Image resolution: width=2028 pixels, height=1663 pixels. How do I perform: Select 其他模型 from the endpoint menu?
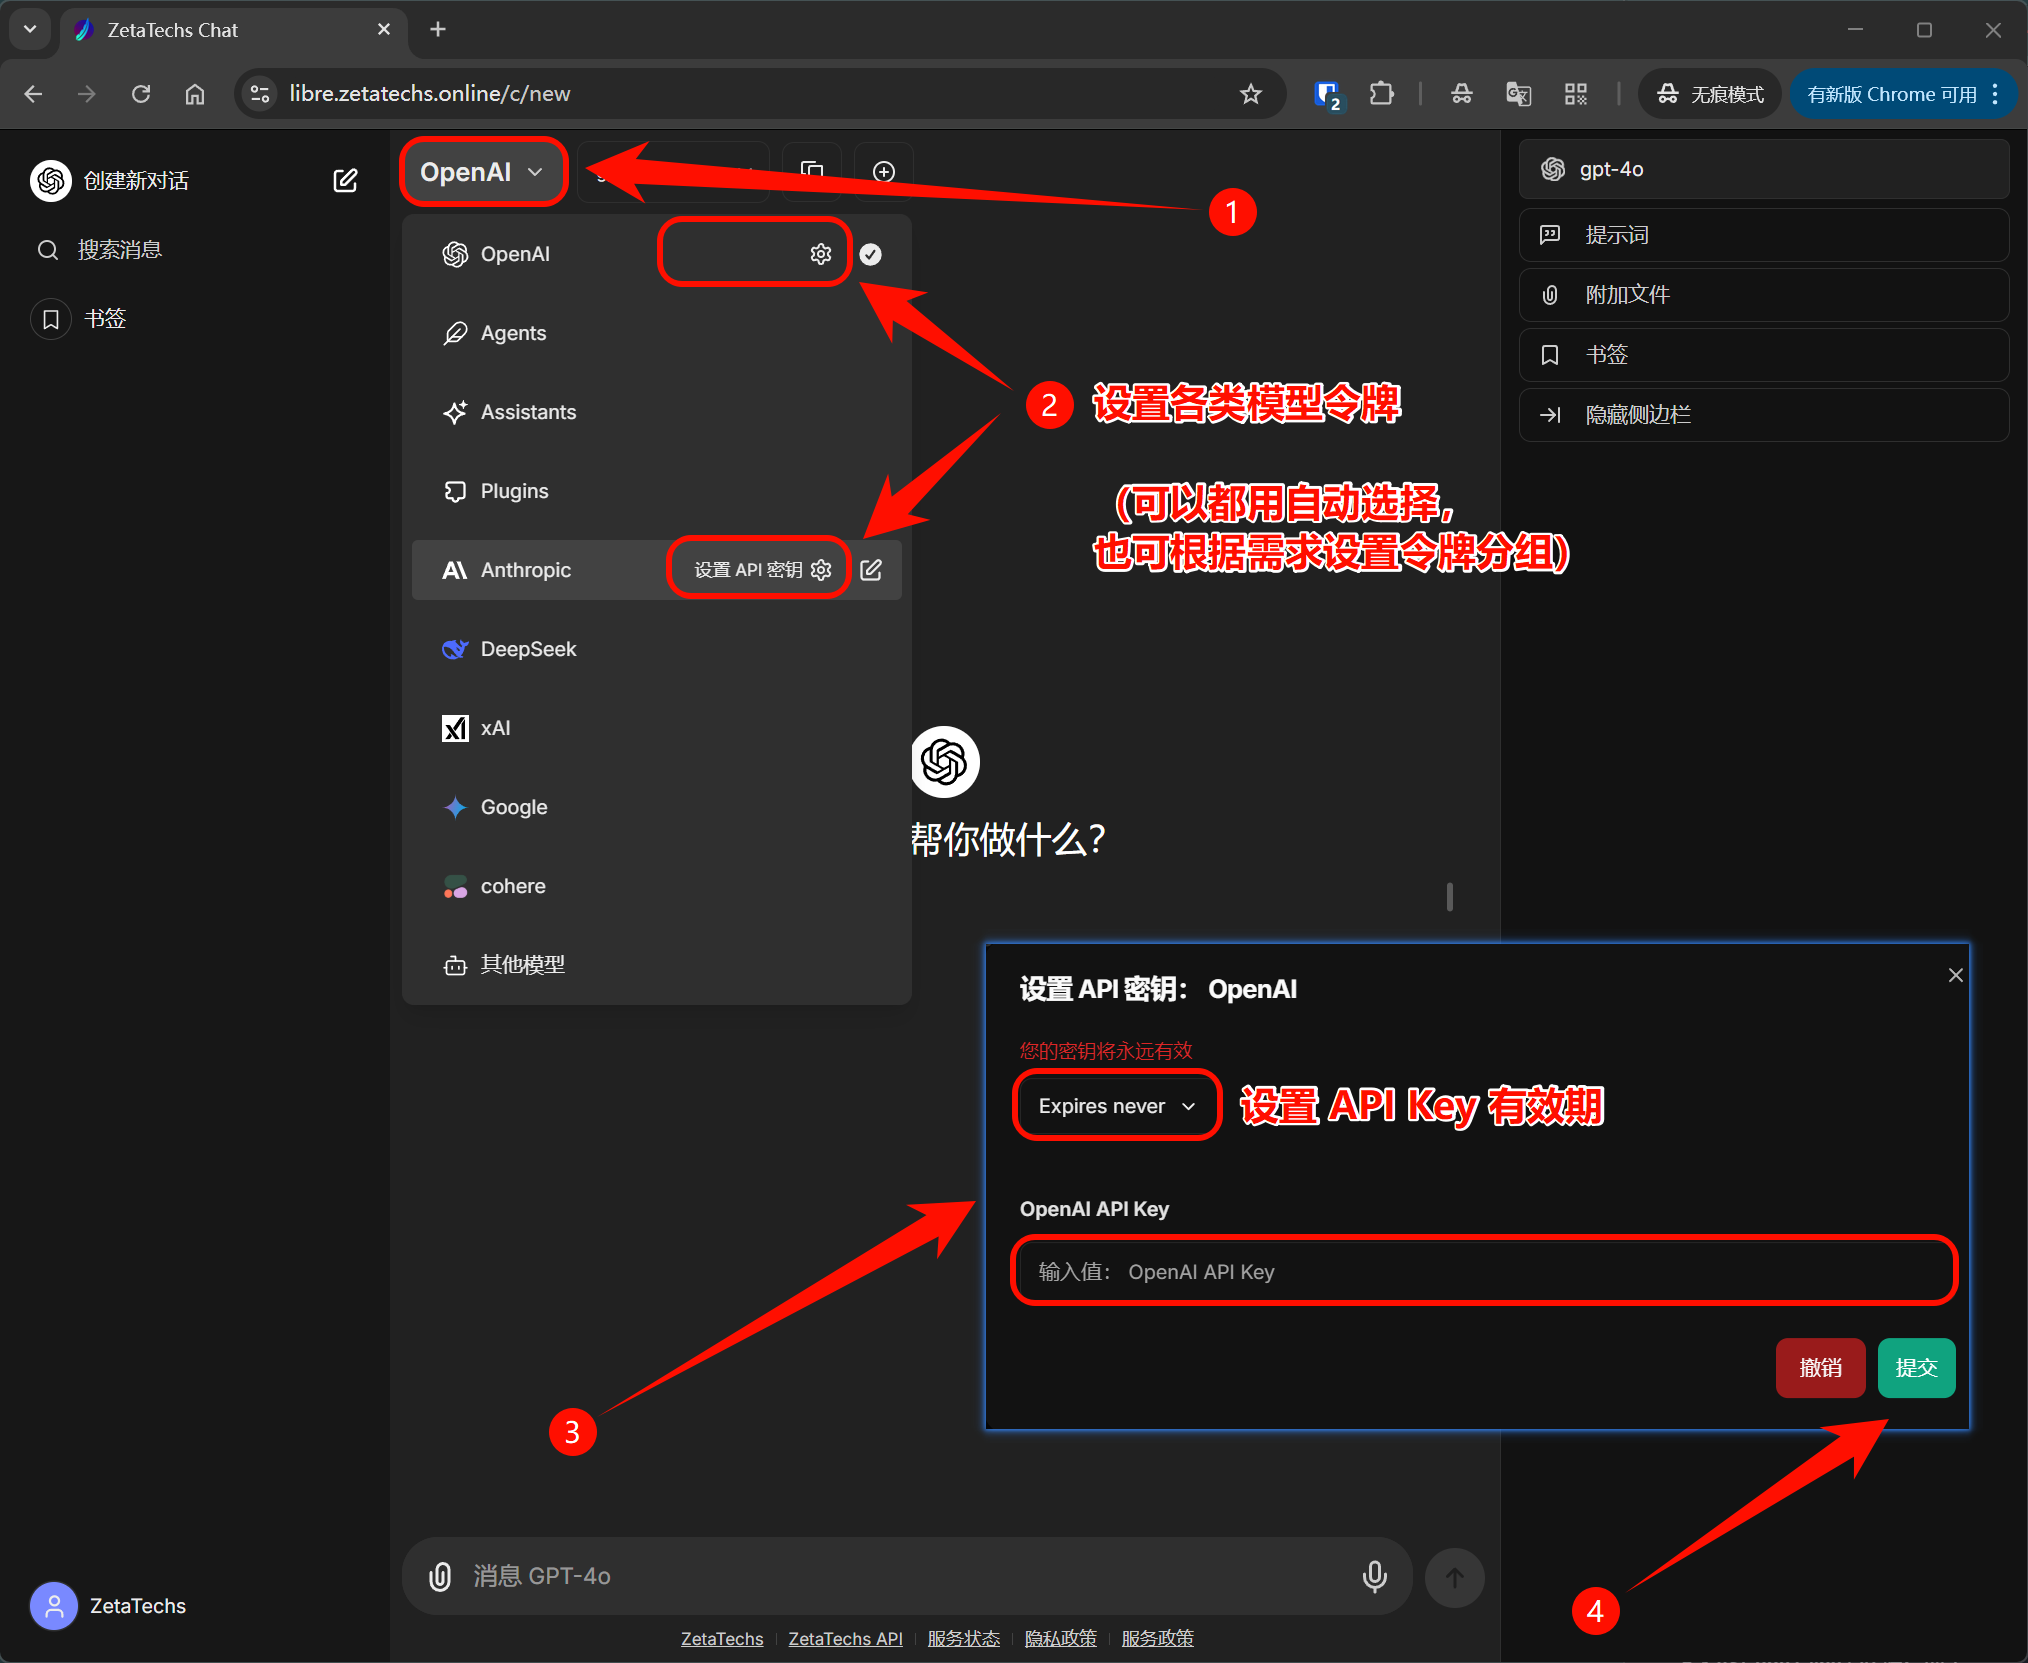pyautogui.click(x=657, y=965)
